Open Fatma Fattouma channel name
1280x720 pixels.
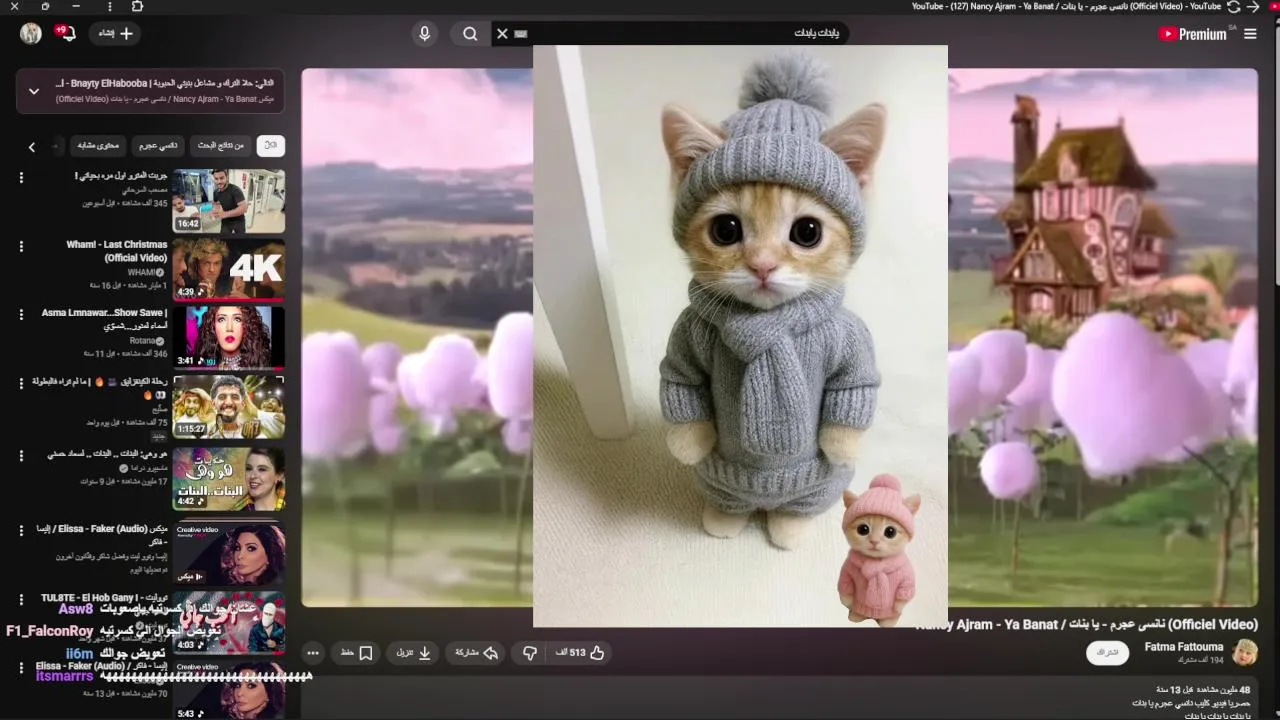(x=1184, y=647)
